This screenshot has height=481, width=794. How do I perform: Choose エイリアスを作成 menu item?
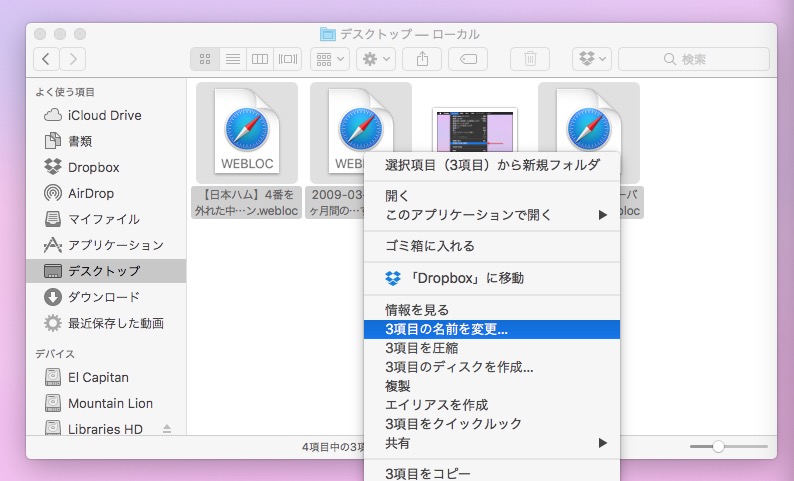click(x=492, y=405)
